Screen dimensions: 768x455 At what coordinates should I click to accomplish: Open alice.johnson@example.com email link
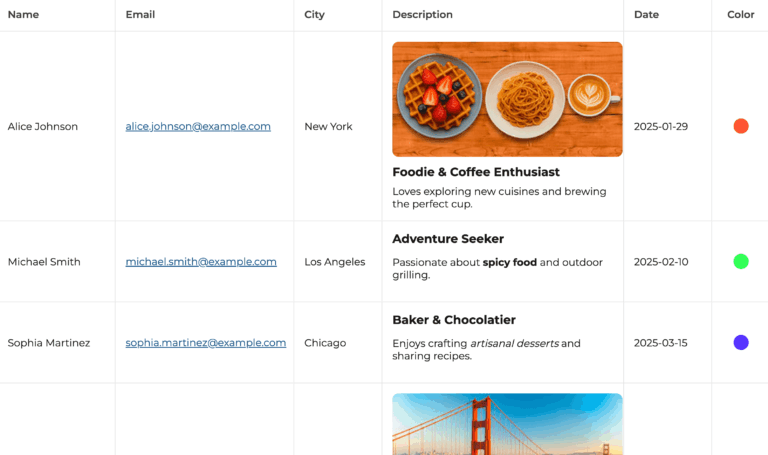198,127
